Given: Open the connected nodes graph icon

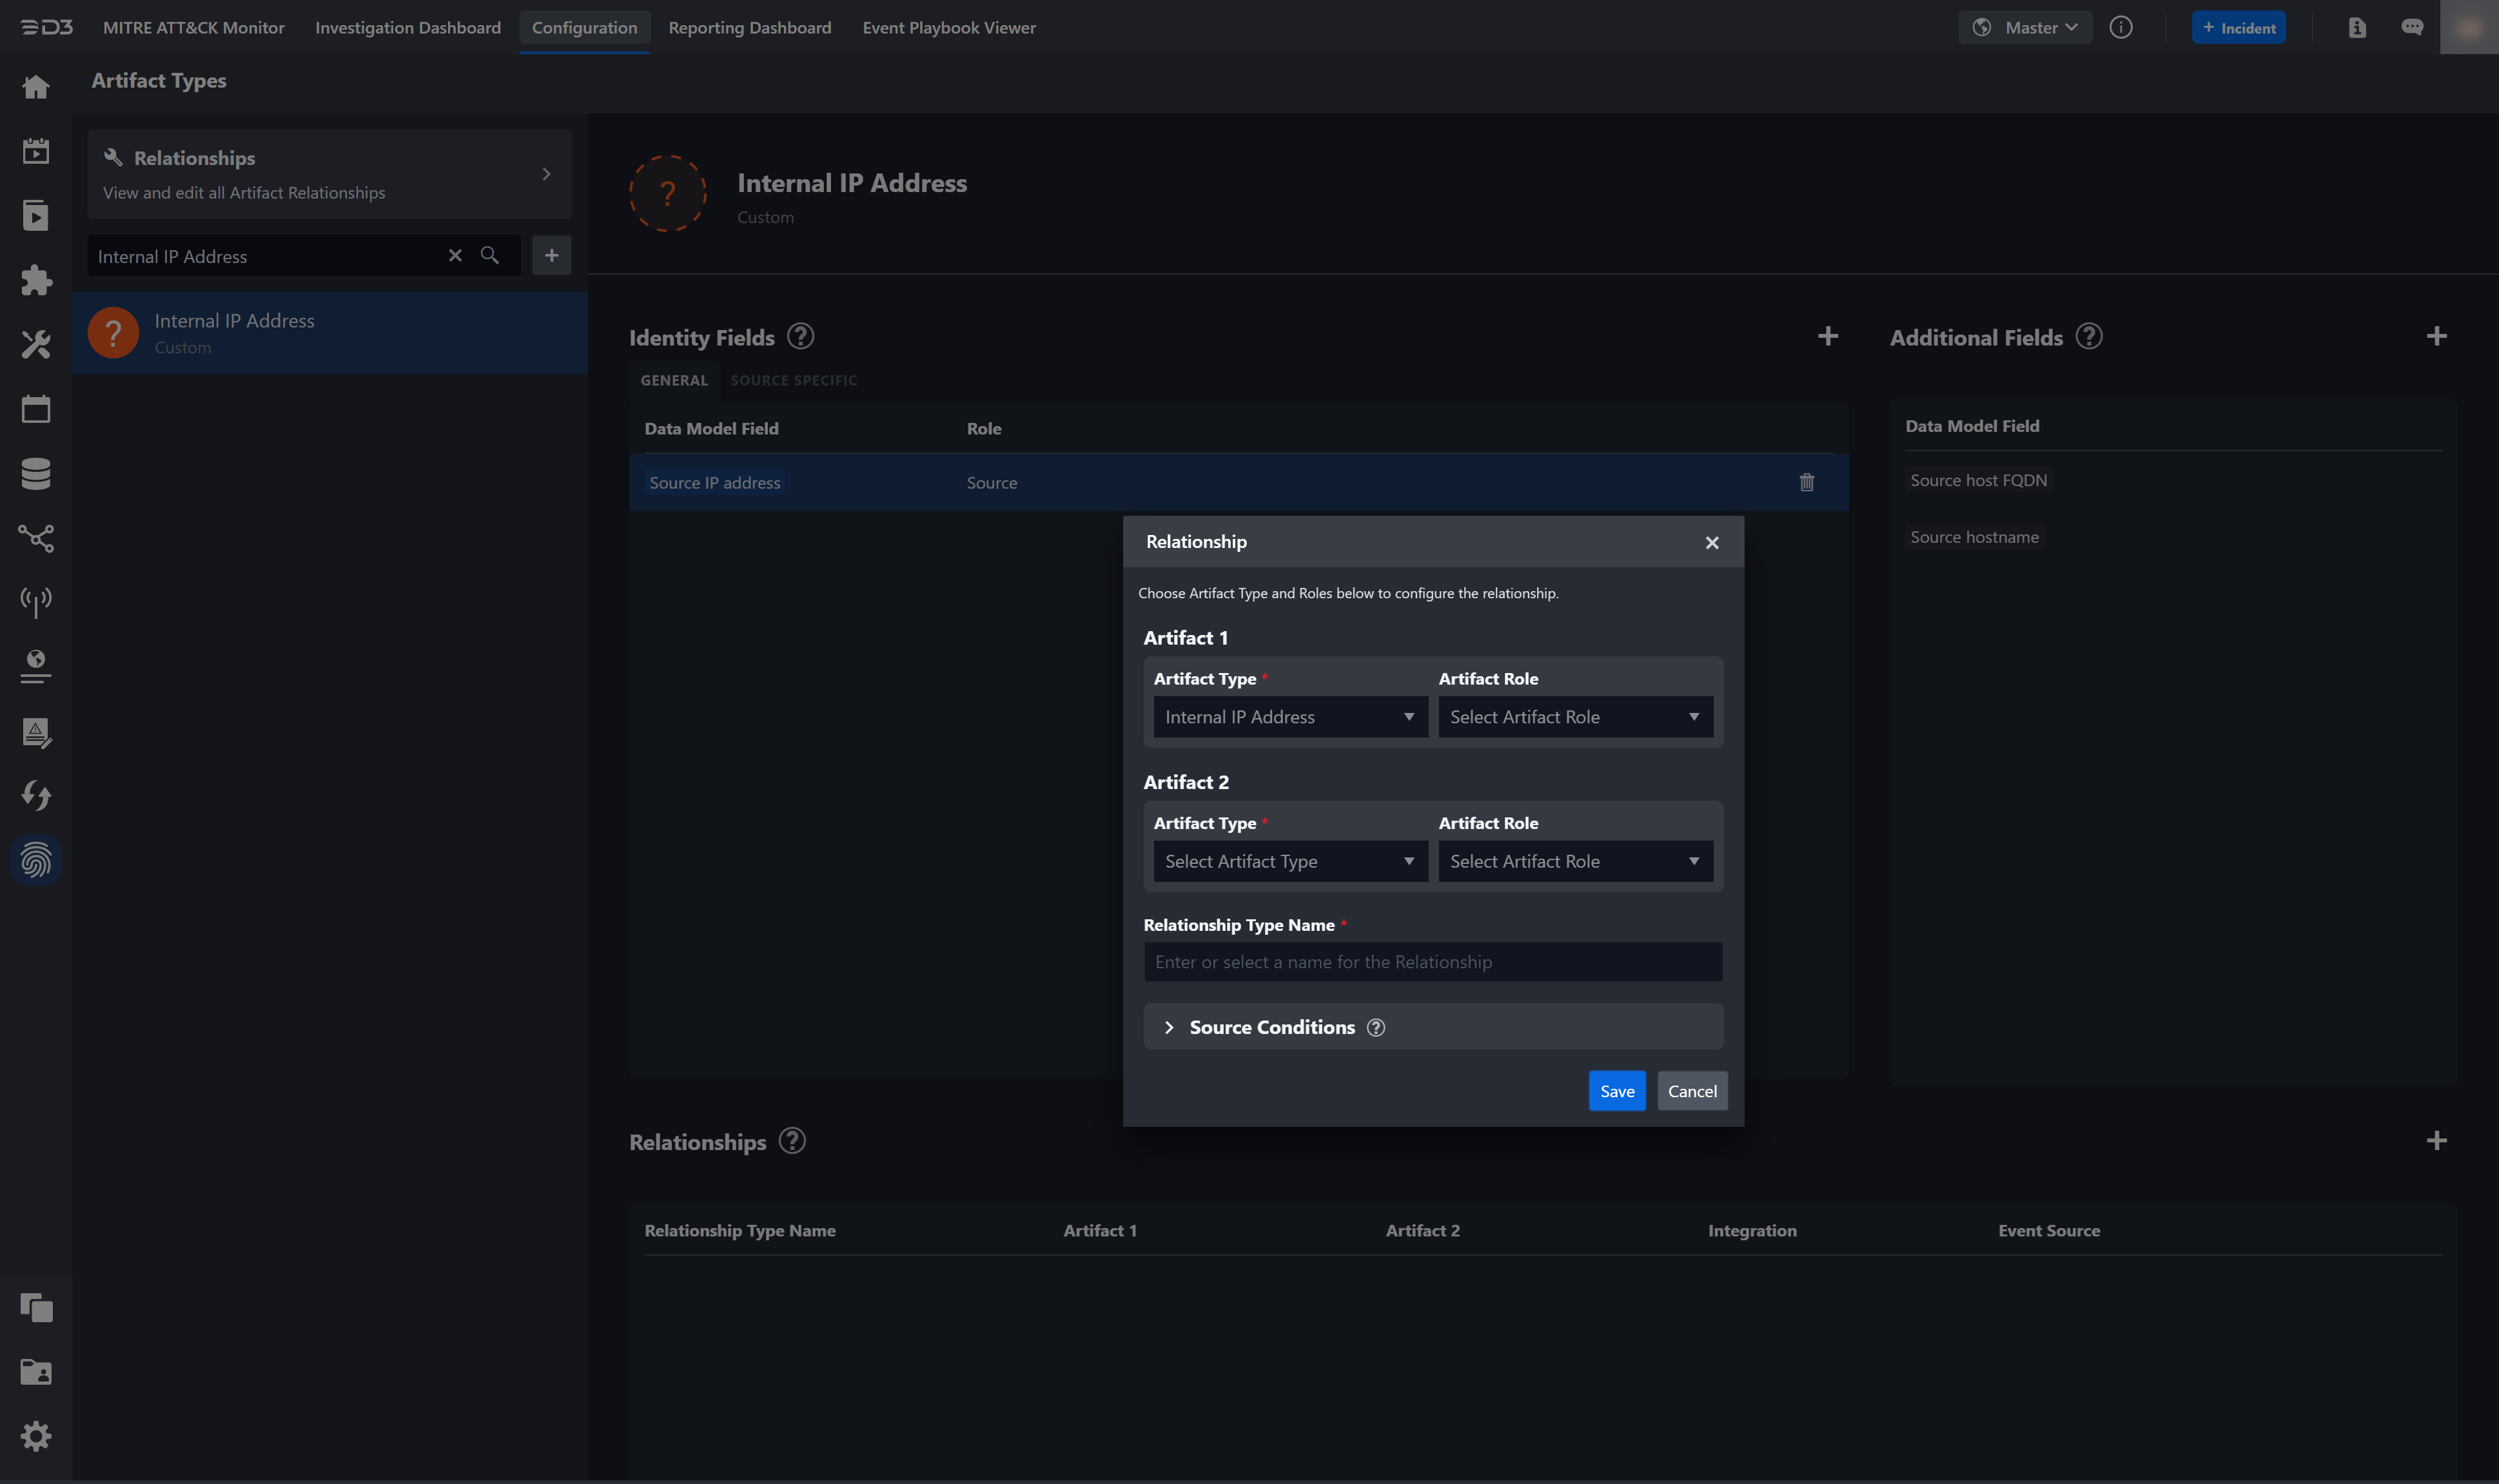Looking at the screenshot, I should tap(36, 538).
